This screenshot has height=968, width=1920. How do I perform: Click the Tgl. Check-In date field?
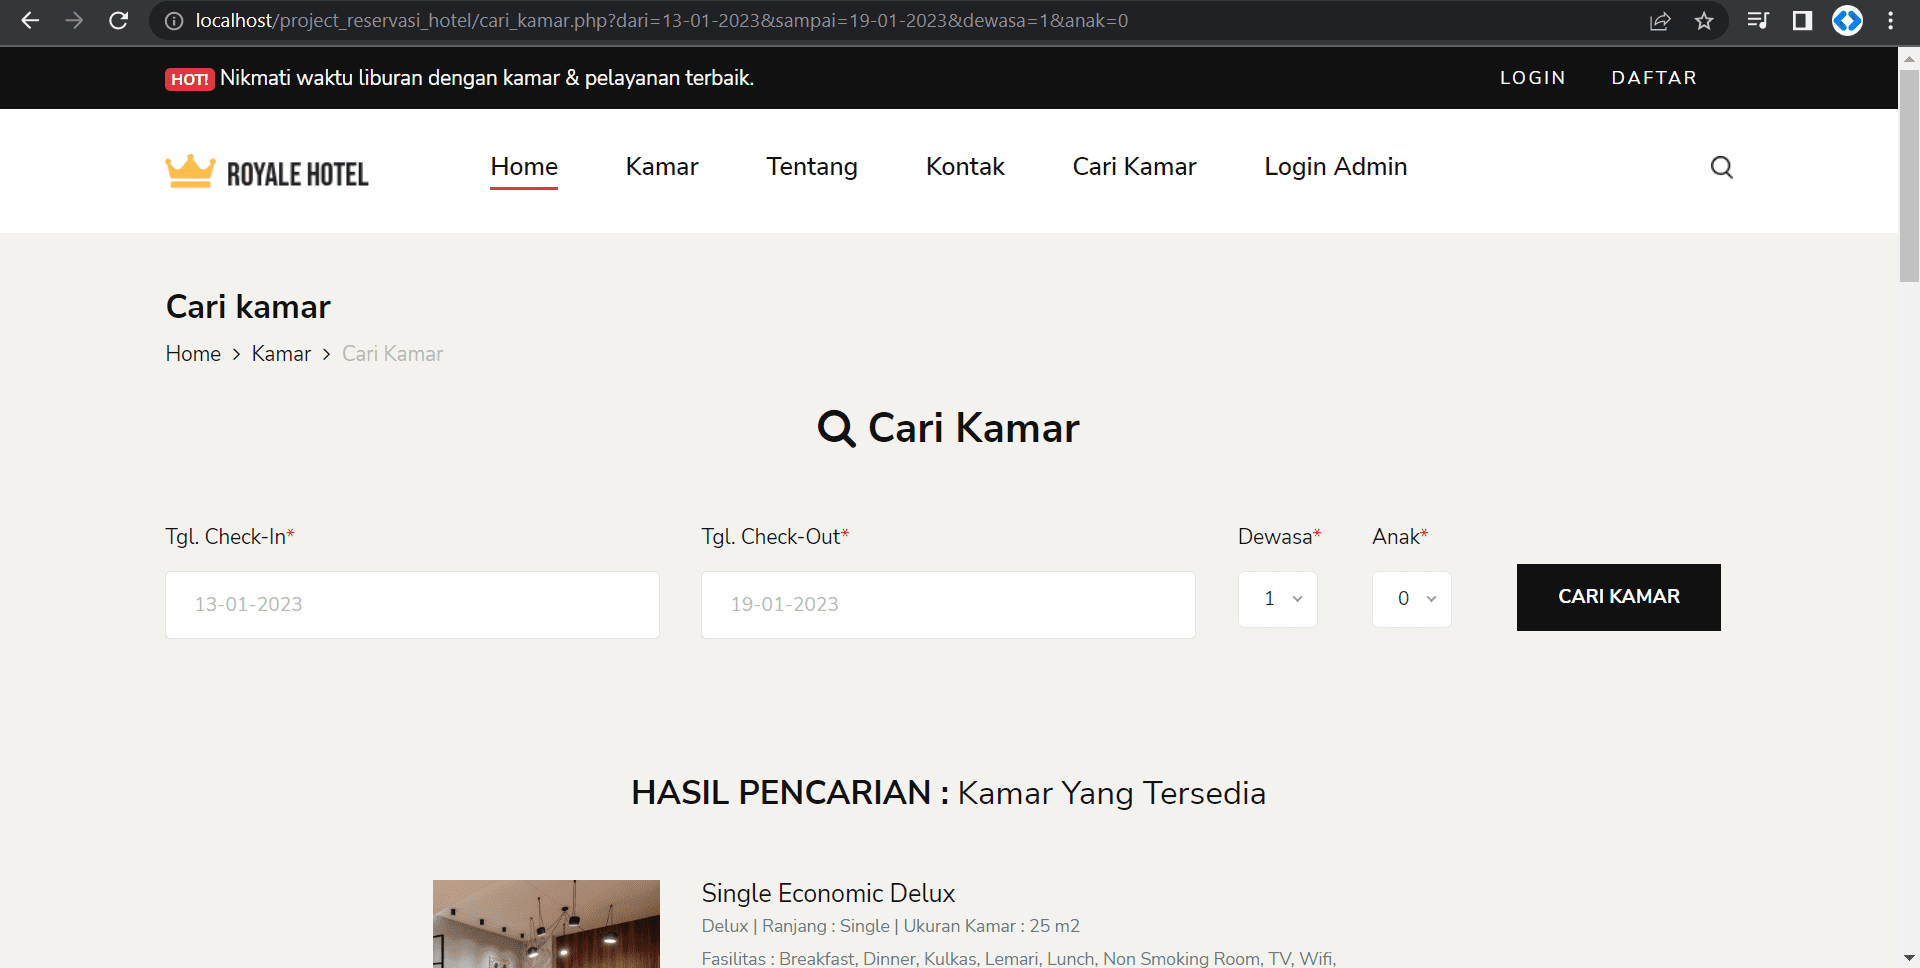click(x=412, y=604)
